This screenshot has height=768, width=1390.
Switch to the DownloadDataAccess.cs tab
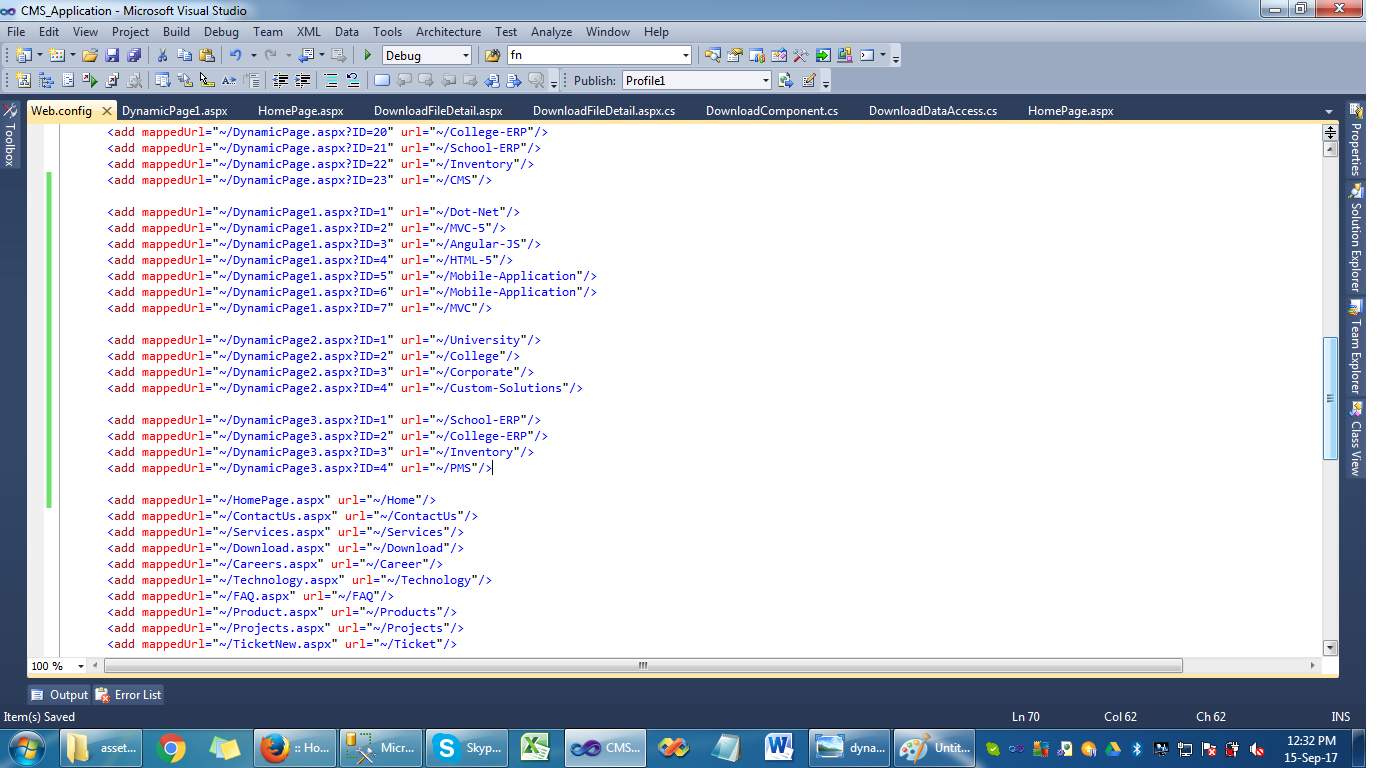click(x=933, y=111)
